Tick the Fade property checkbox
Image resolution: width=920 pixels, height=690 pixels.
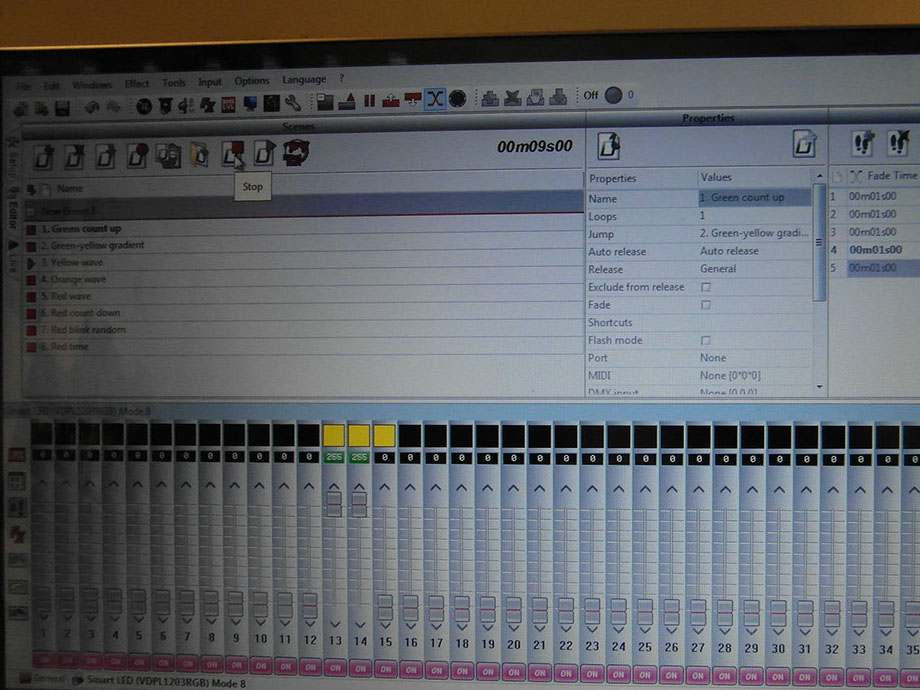click(706, 305)
